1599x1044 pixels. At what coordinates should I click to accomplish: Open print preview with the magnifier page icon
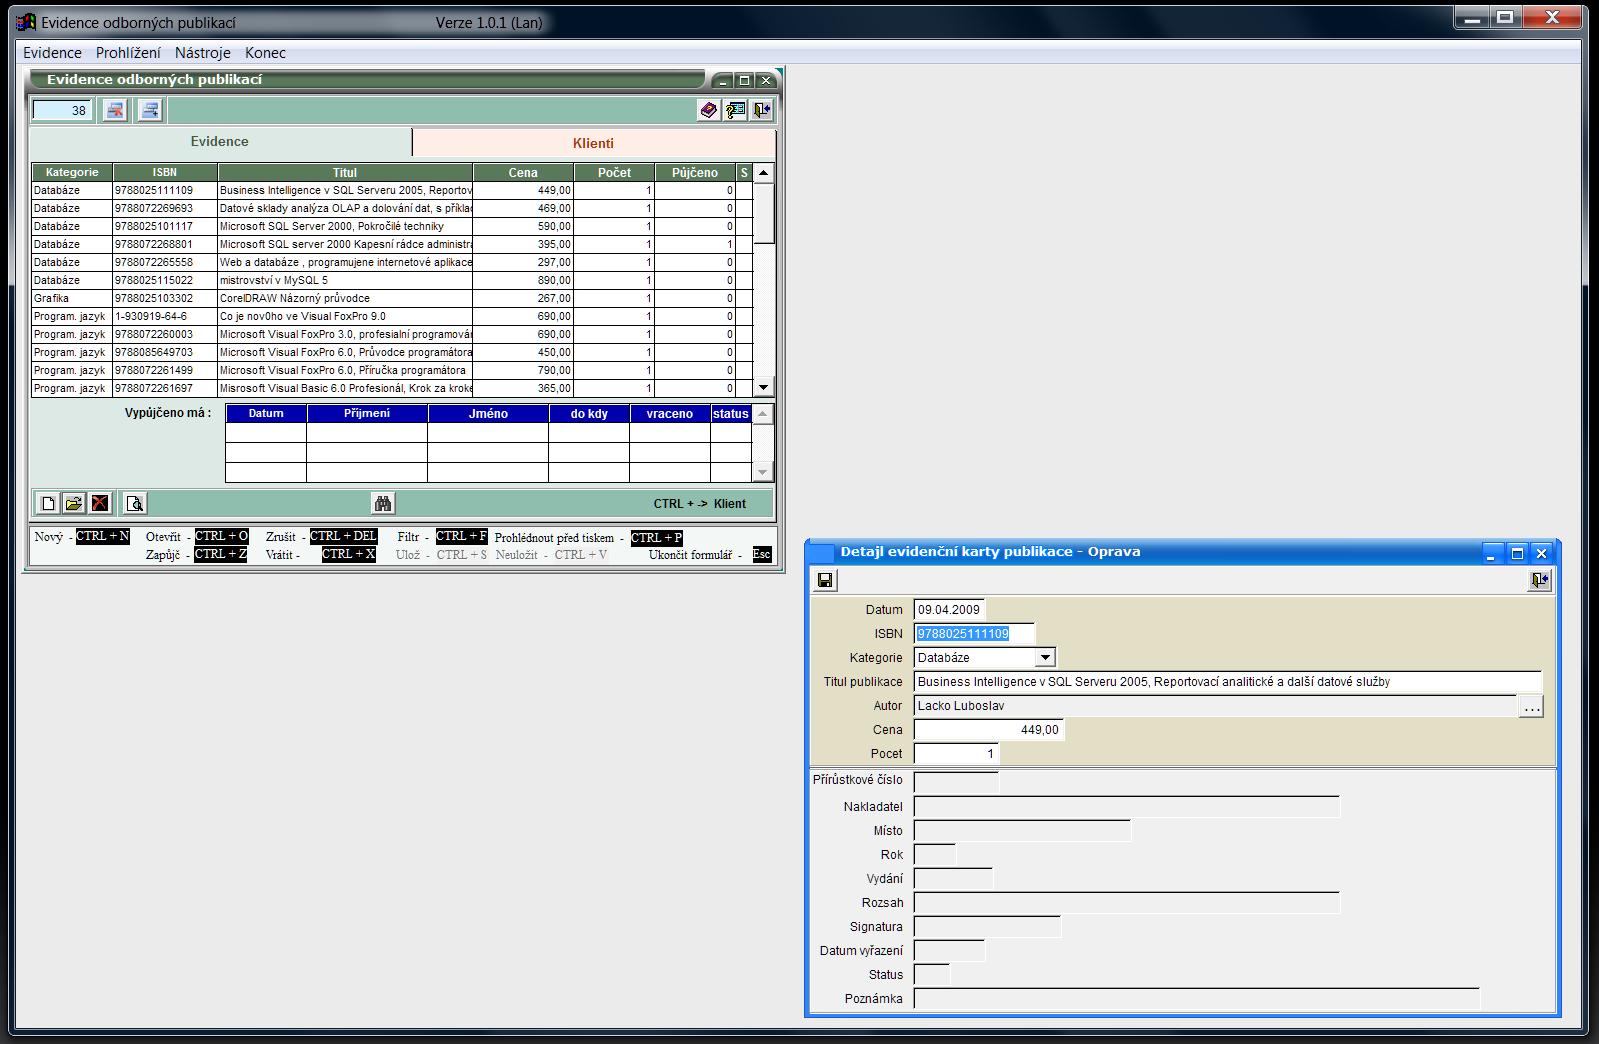pos(135,503)
